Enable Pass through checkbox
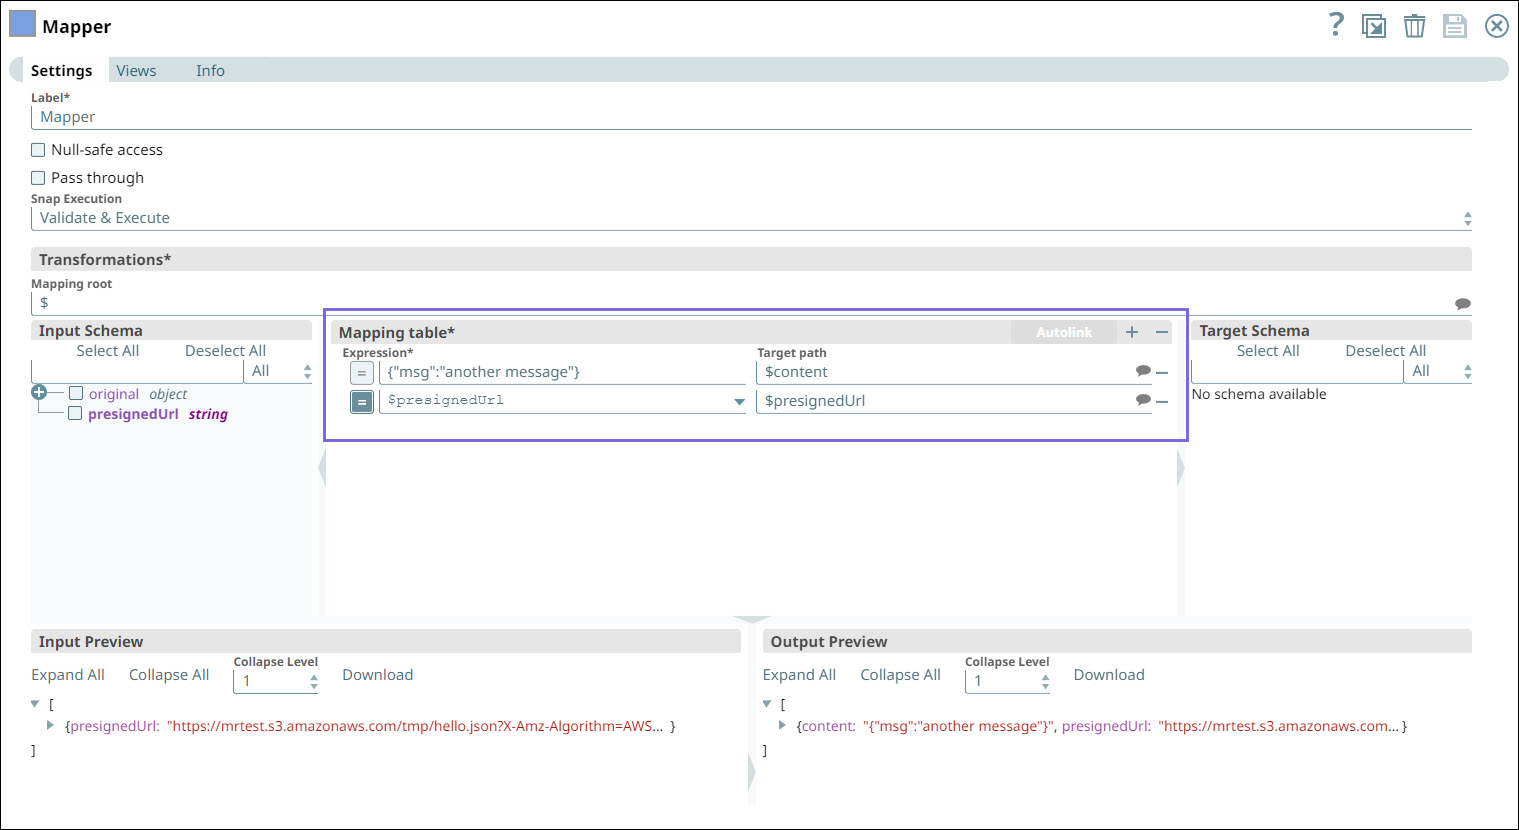Image resolution: width=1519 pixels, height=830 pixels. [39, 178]
